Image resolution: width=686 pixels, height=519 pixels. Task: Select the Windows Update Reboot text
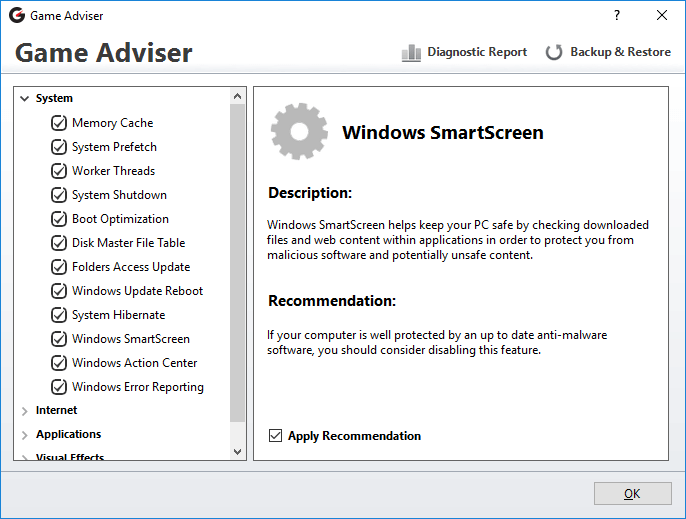(x=137, y=291)
